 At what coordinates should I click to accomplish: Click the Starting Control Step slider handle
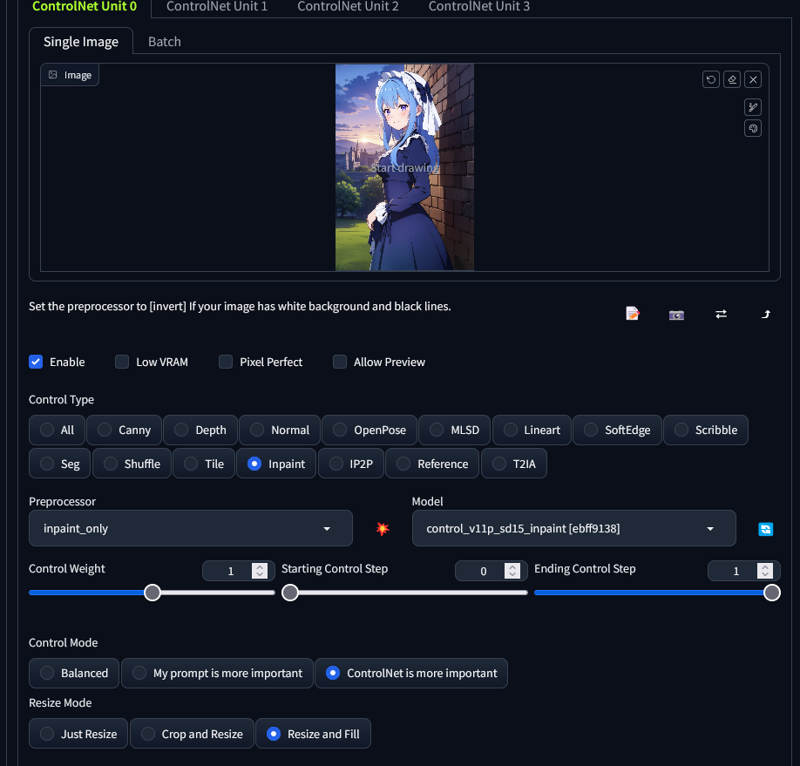coord(290,592)
